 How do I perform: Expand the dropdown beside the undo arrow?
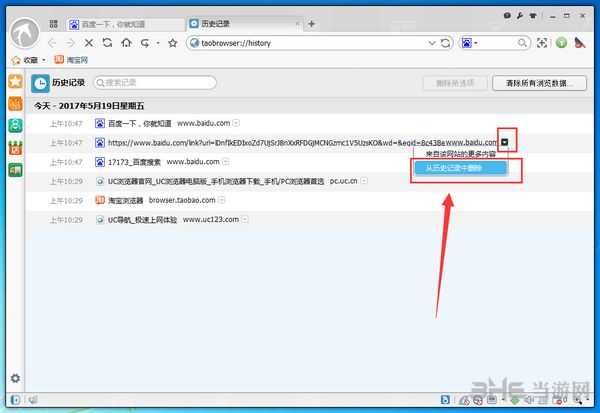[x=158, y=43]
